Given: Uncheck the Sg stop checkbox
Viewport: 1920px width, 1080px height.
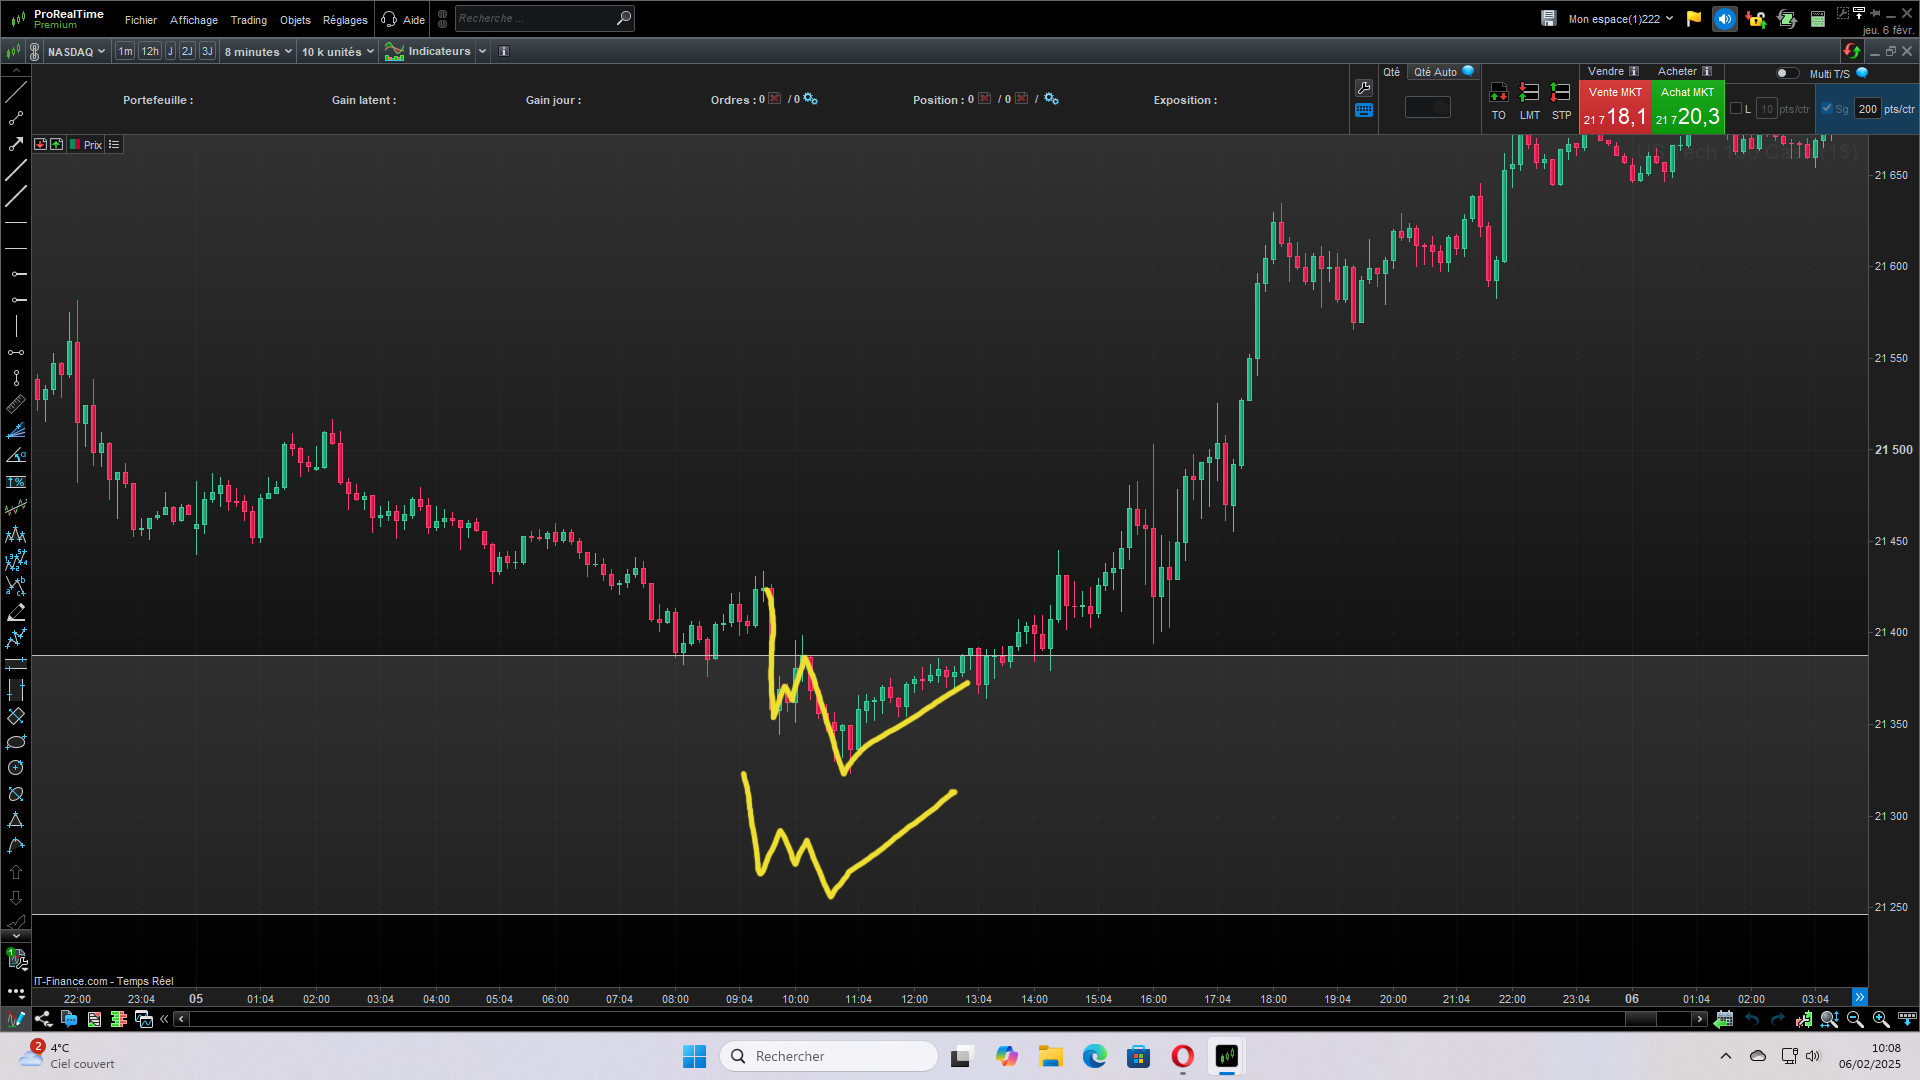Looking at the screenshot, I should click(1827, 109).
